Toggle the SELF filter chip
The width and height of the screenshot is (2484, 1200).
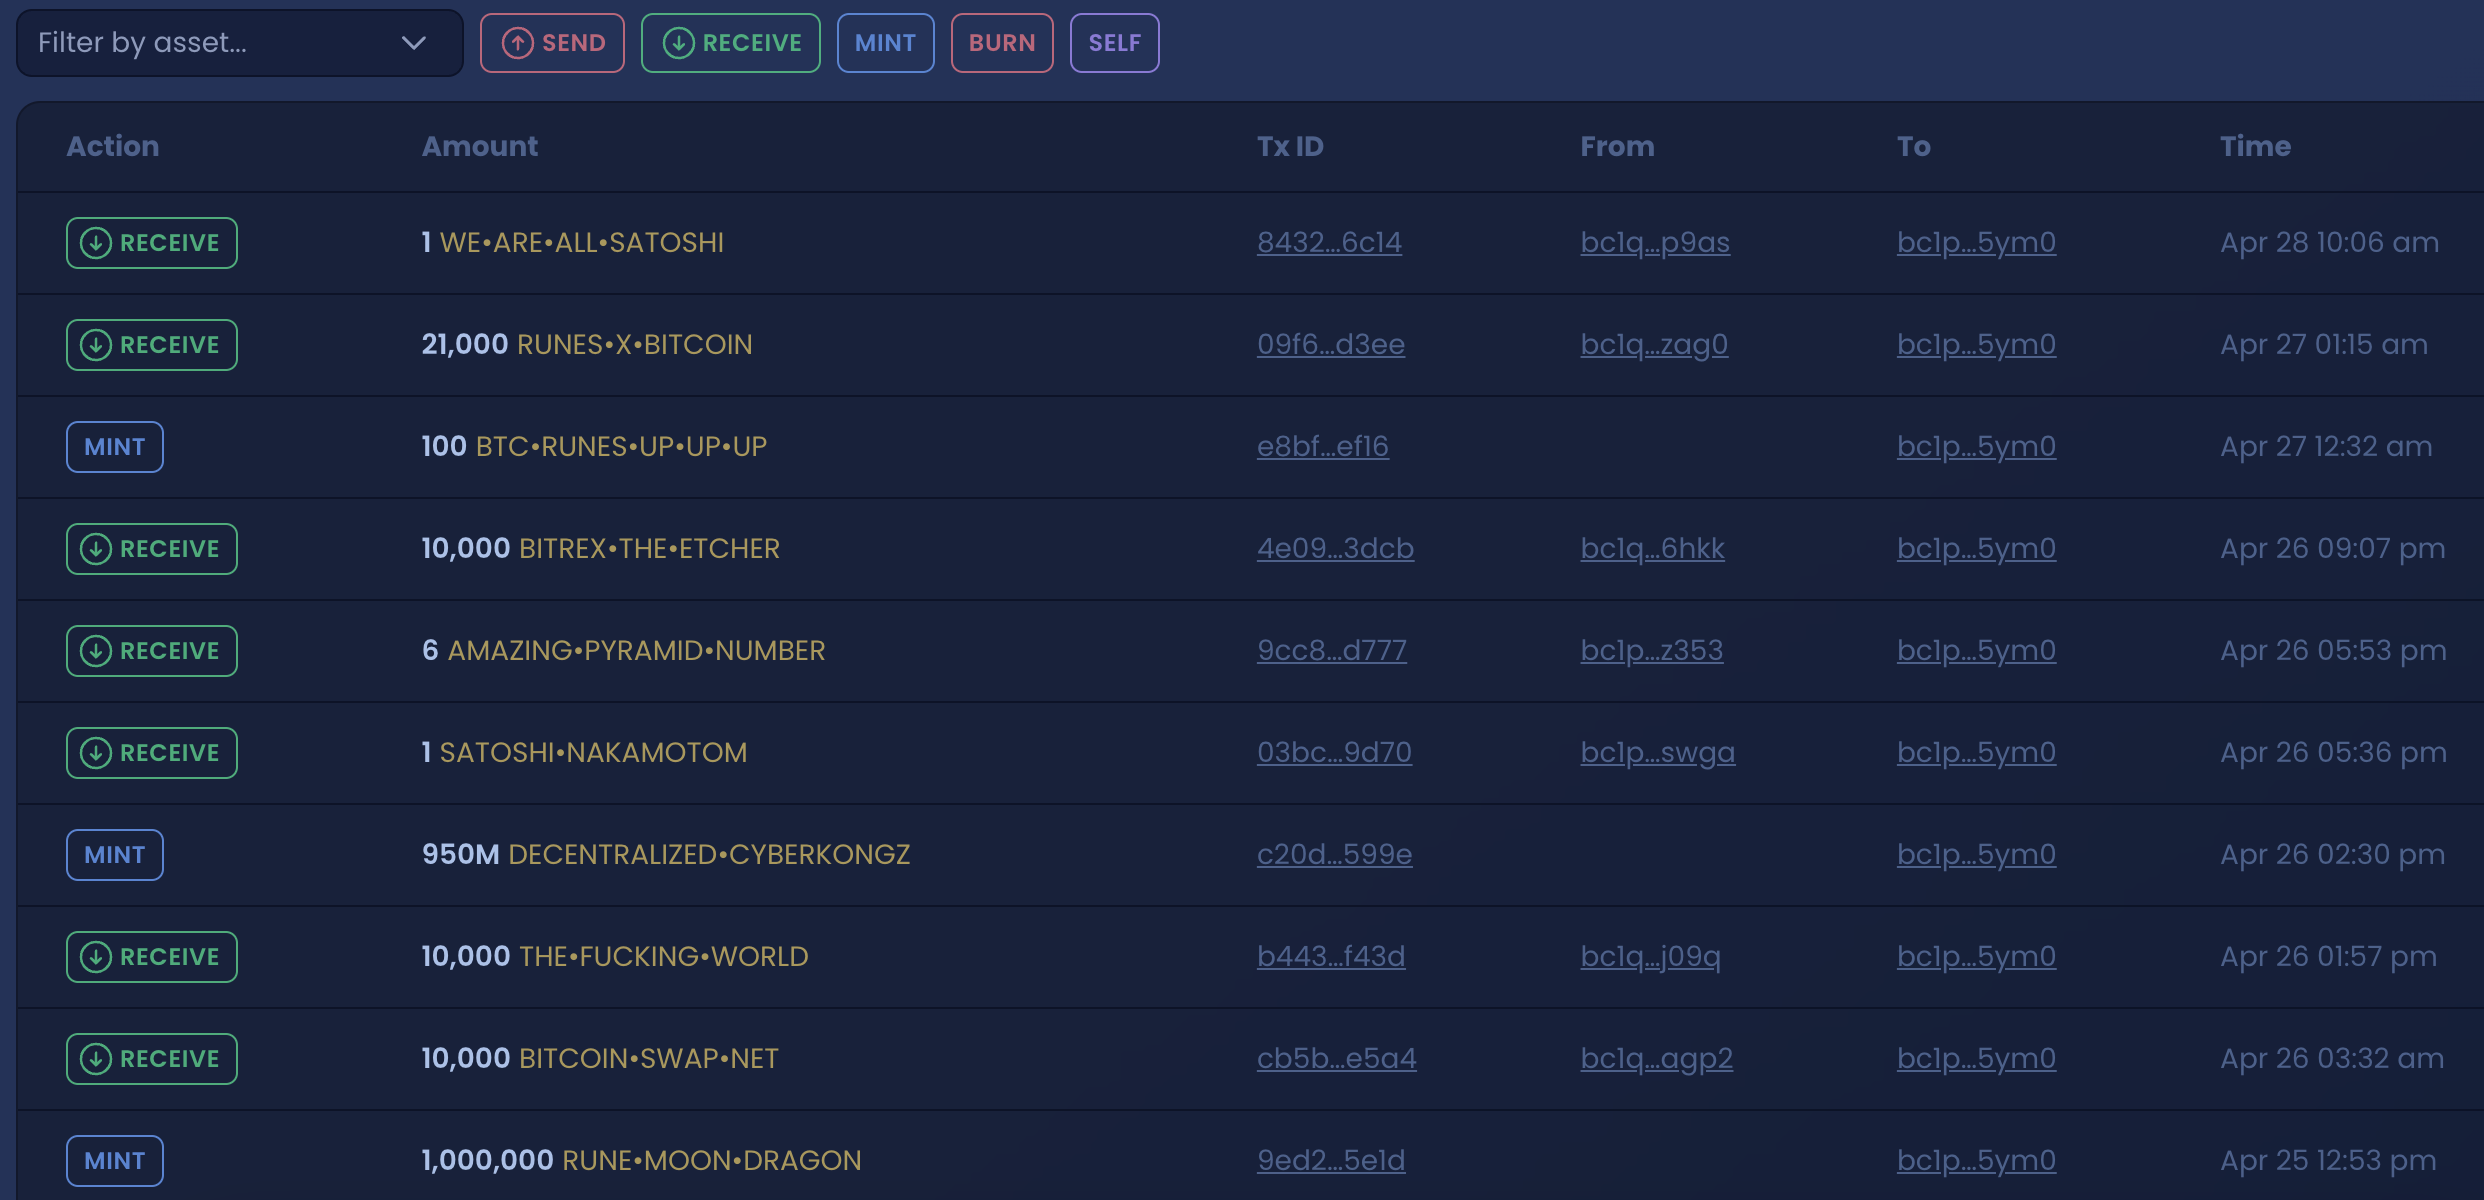tap(1114, 43)
